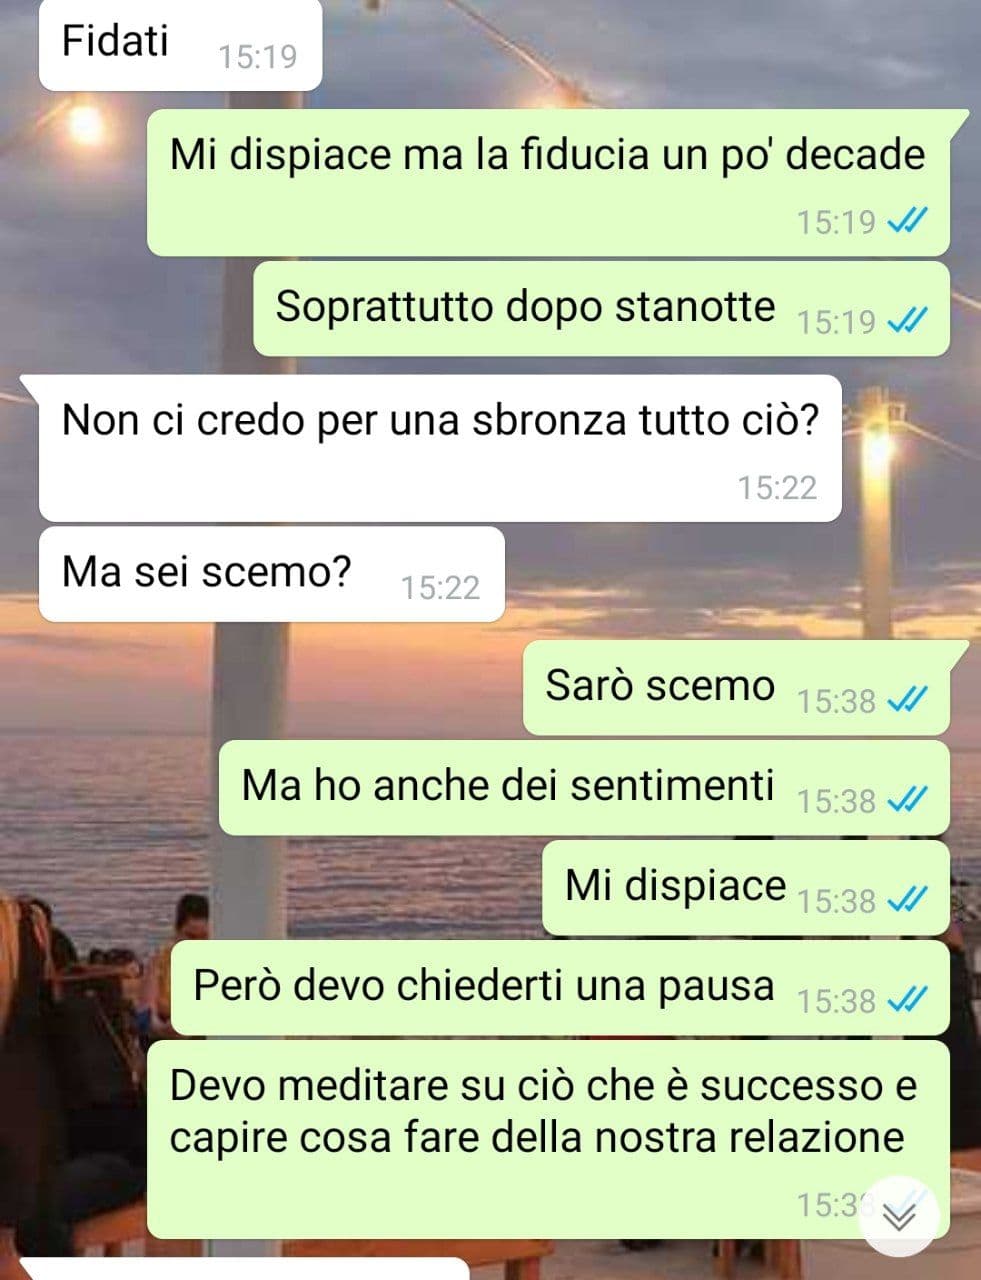Tap check marks on 'Però devo chiederti una pausa'
The width and height of the screenshot is (981, 1280).
pyautogui.click(x=908, y=1000)
